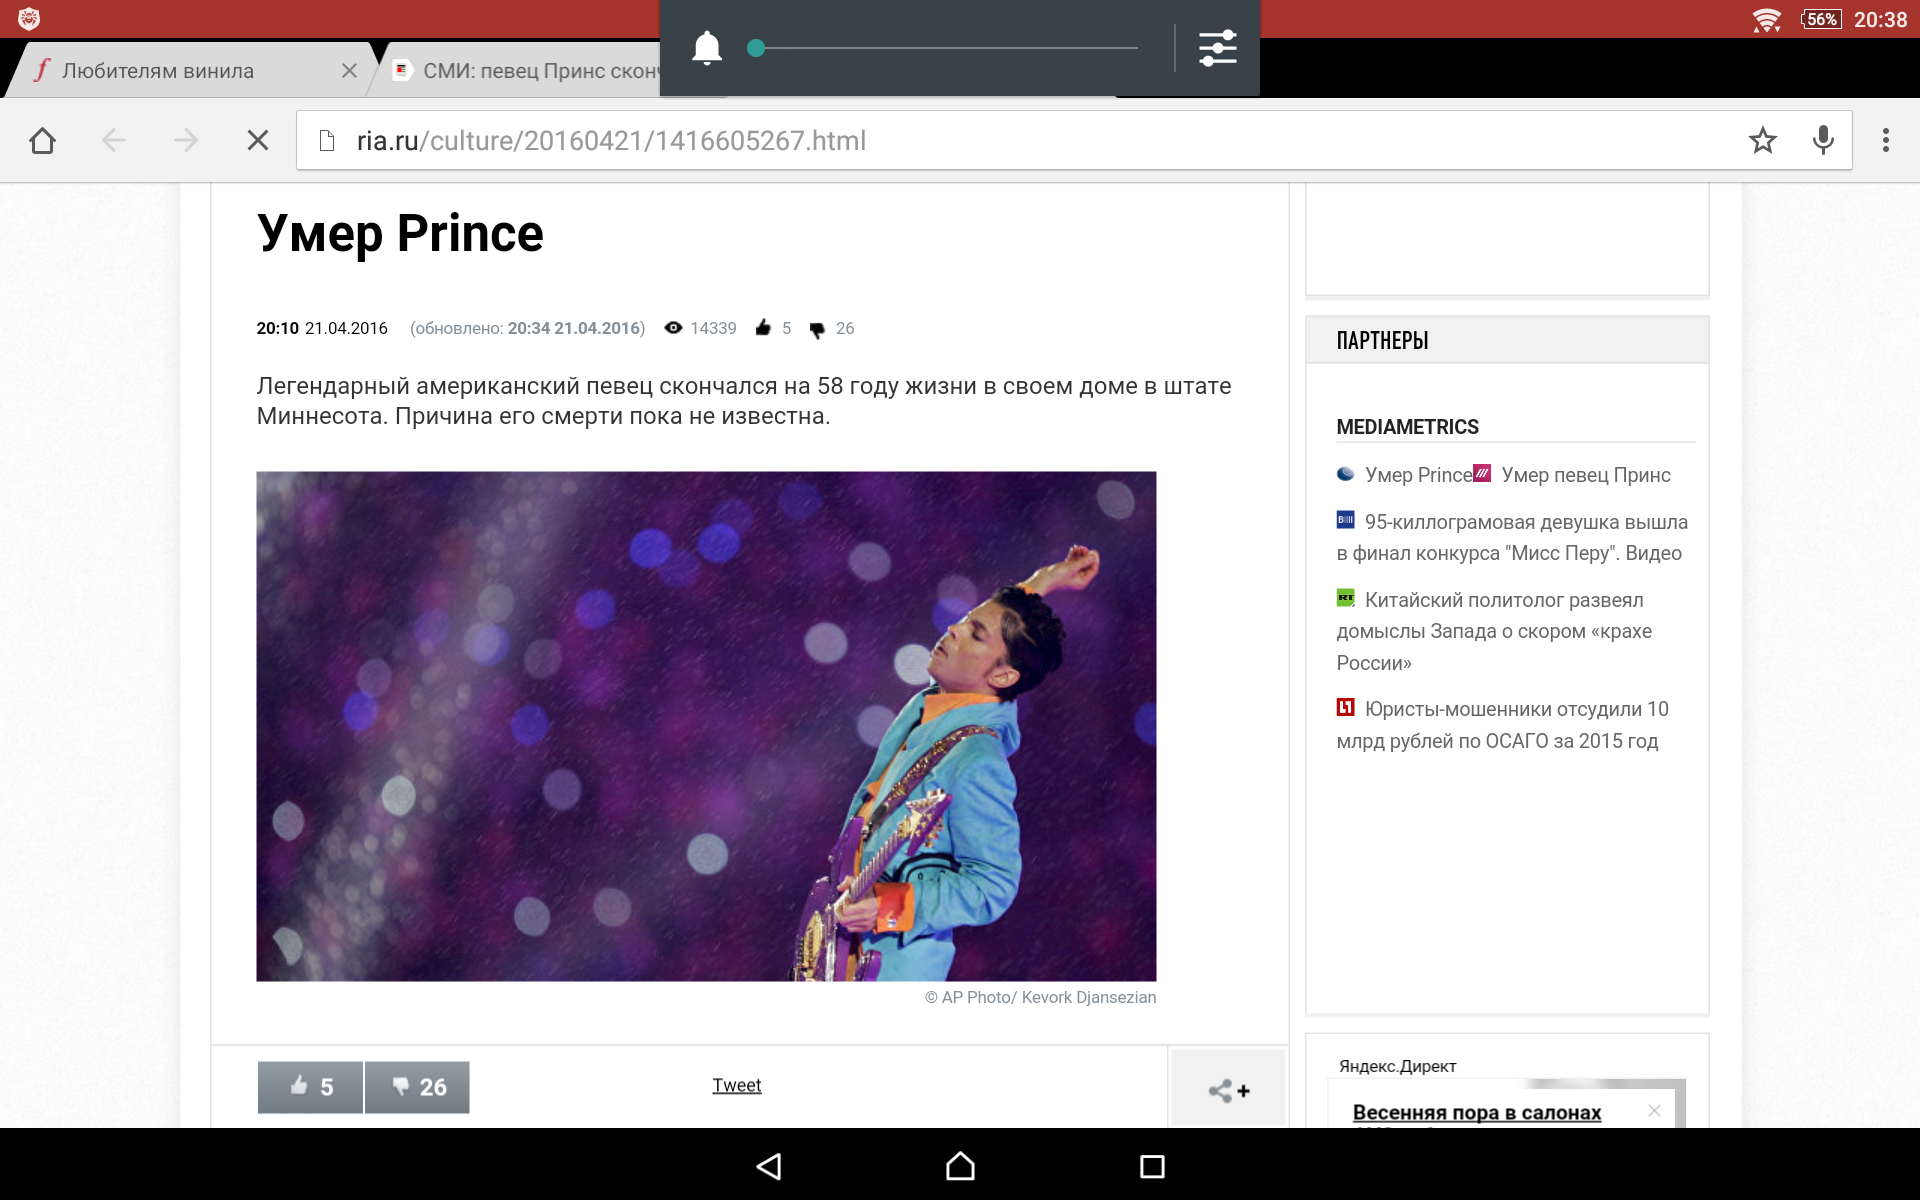Open Умер певец Принс partner link

click(x=1585, y=475)
